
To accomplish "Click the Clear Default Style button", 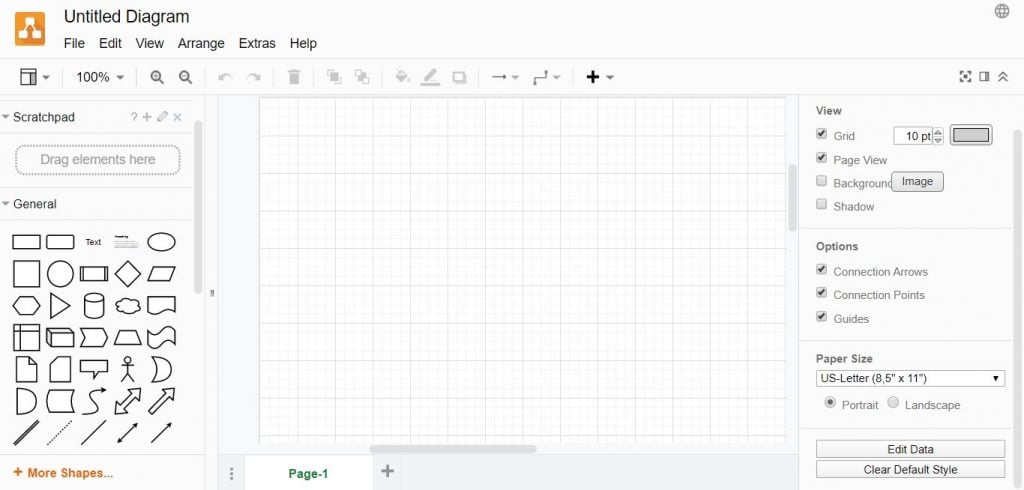I will [910, 469].
